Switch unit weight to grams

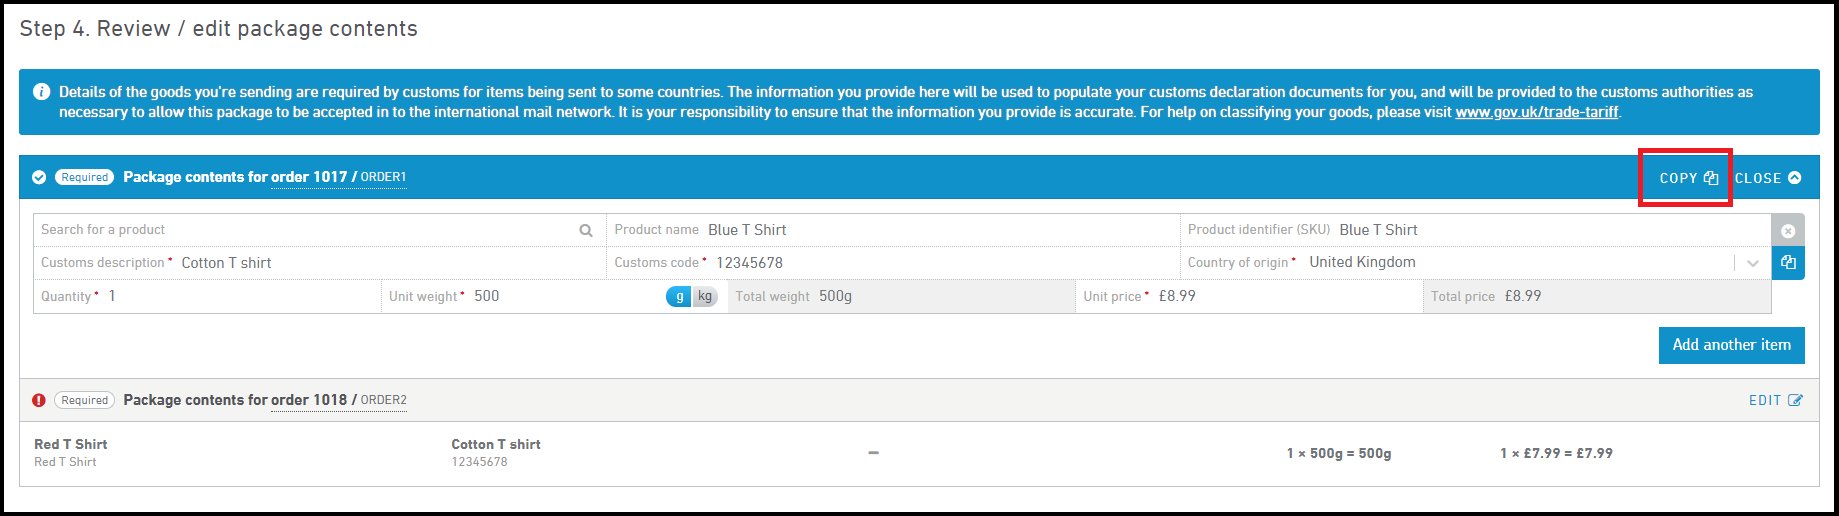679,296
